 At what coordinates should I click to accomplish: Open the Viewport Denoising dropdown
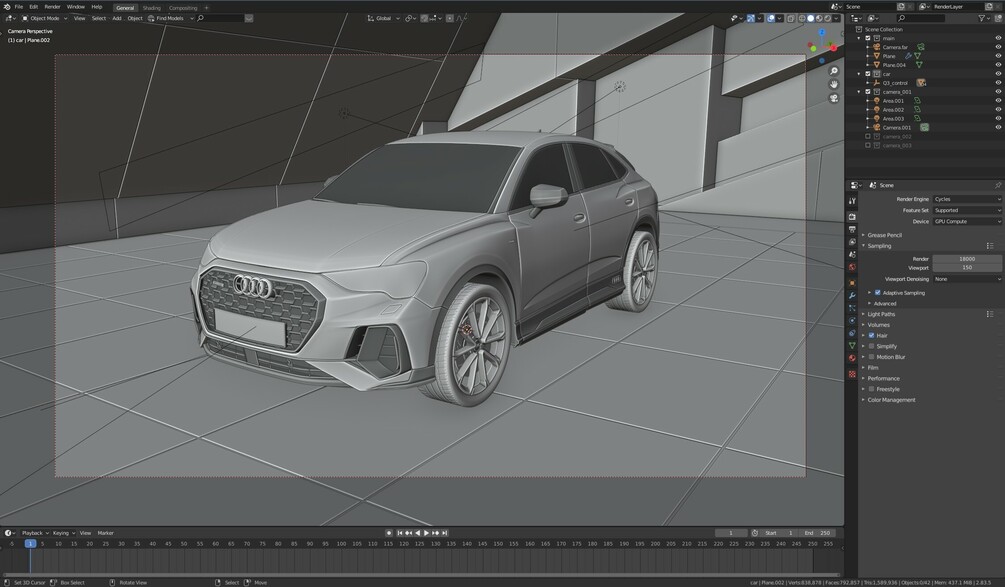967,279
